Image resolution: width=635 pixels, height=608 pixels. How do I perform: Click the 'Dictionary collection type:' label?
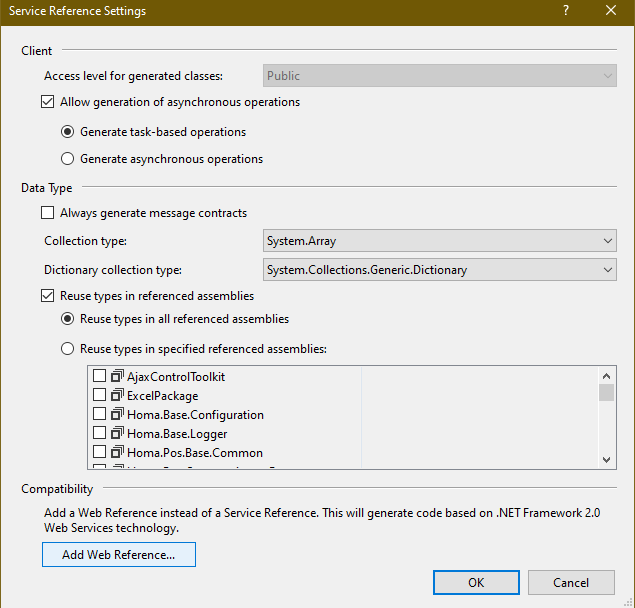pyautogui.click(x=113, y=270)
